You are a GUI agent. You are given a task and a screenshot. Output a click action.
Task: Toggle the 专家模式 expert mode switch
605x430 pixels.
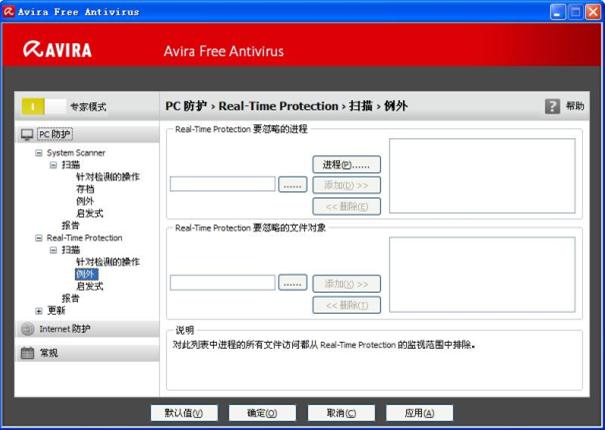44,107
